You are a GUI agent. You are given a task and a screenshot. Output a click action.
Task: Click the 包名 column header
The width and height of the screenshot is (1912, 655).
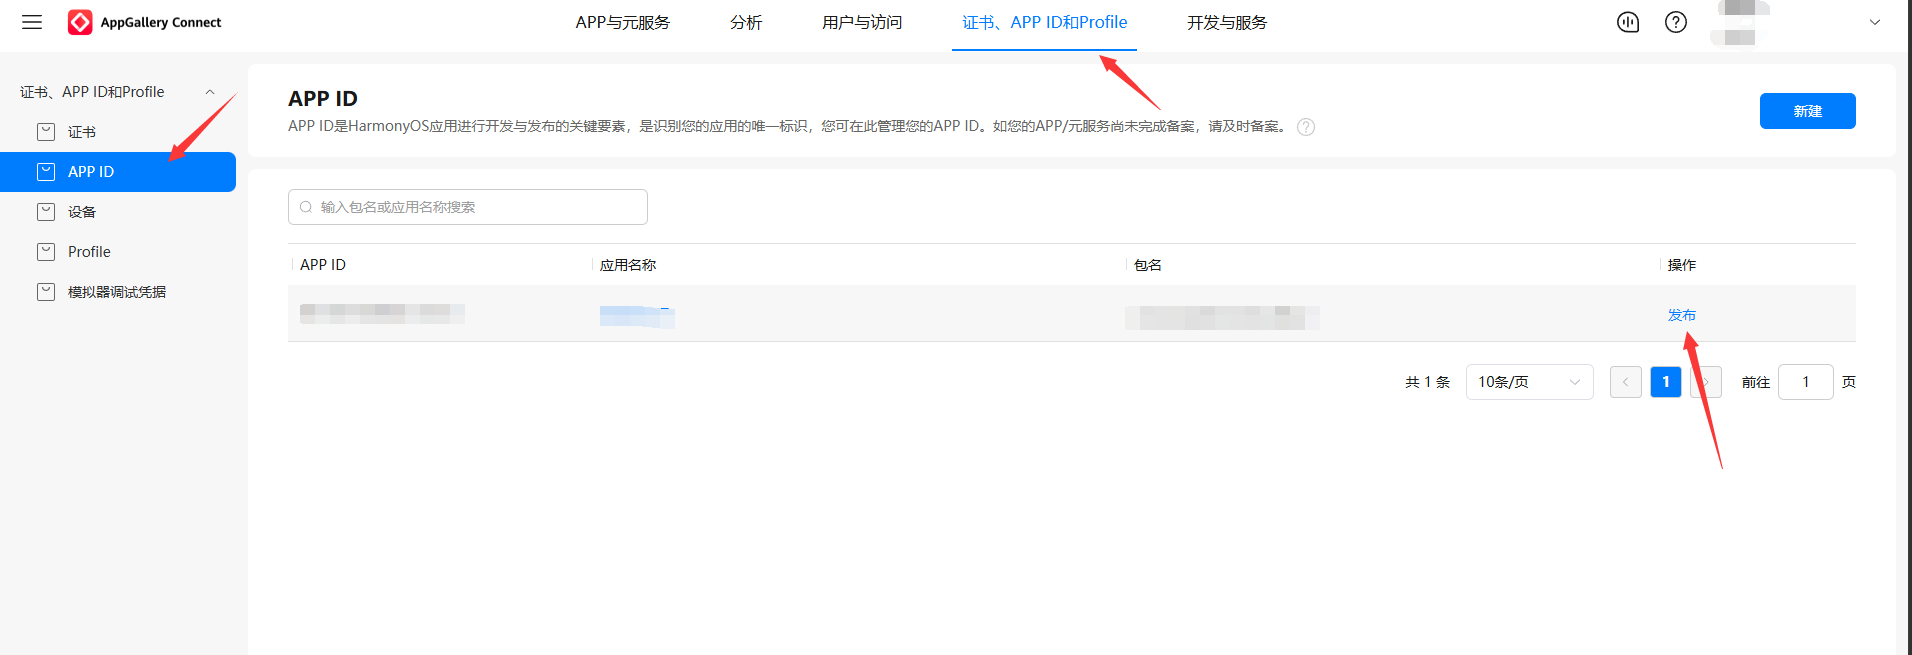1148,265
